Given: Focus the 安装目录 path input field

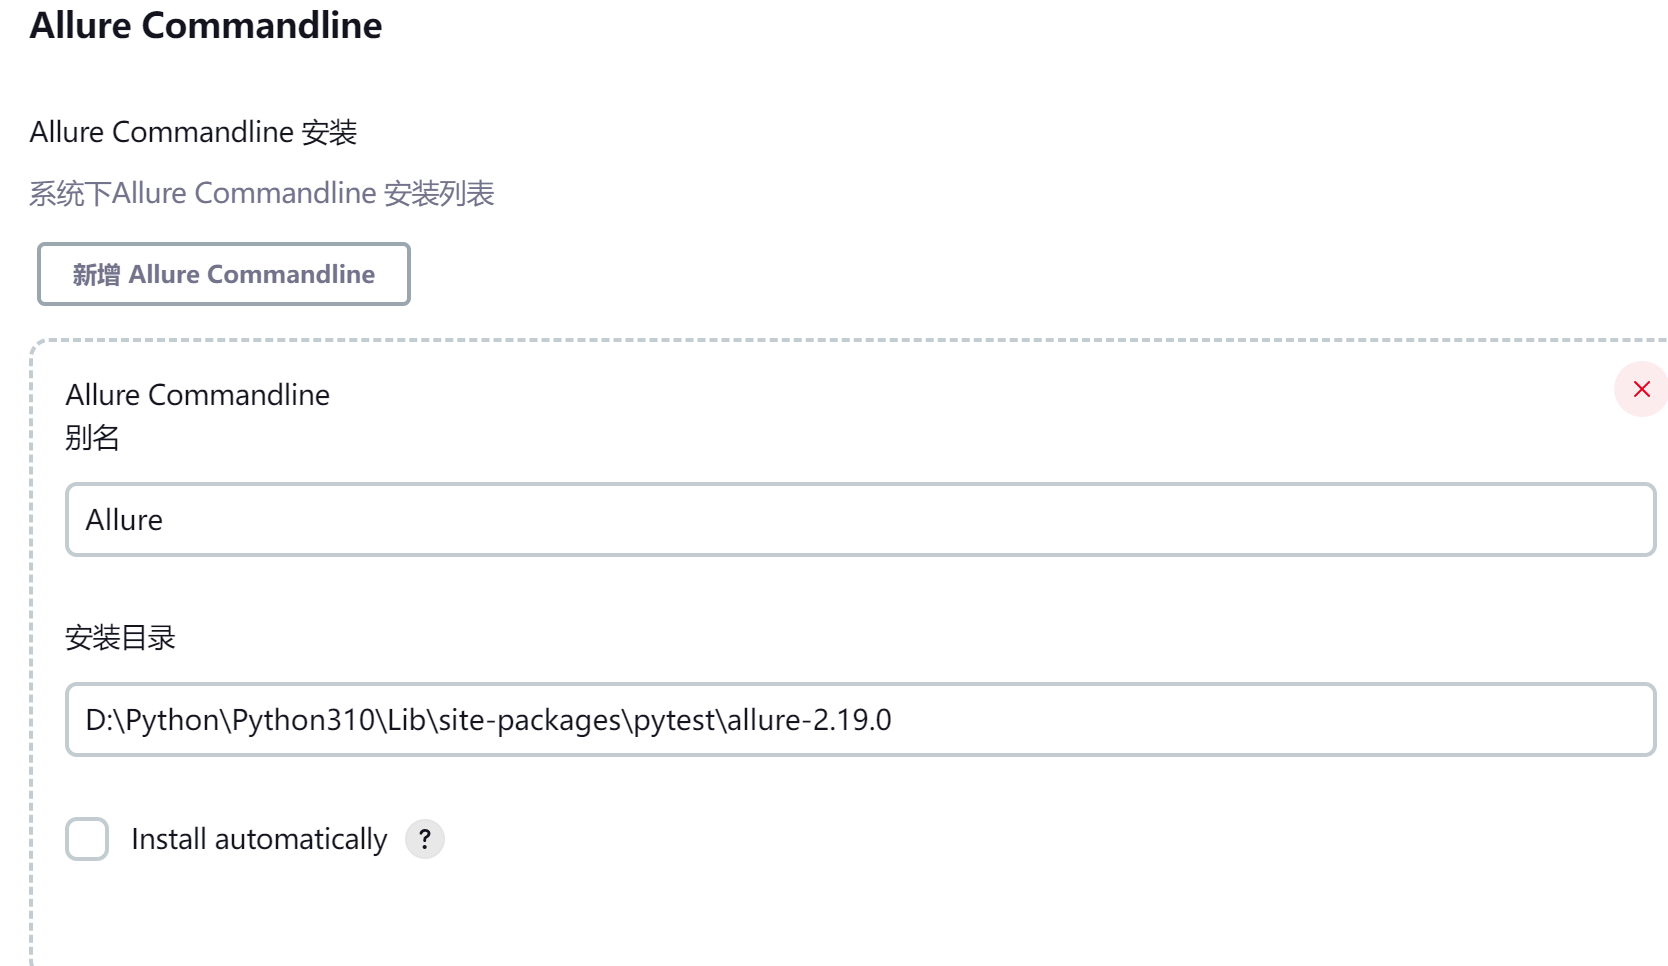Looking at the screenshot, I should pos(1200,720).
